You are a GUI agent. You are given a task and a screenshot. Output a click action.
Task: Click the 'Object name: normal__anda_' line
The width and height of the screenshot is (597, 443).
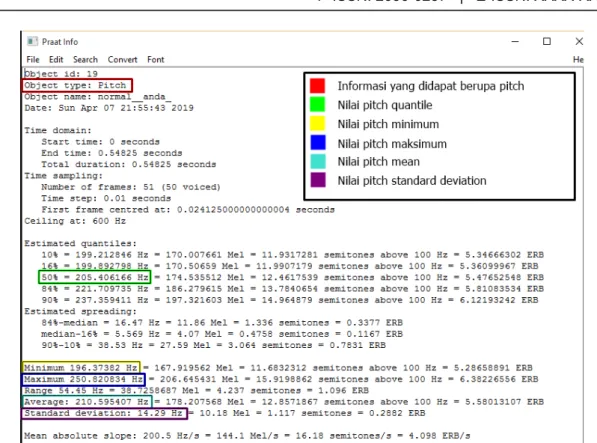point(97,97)
